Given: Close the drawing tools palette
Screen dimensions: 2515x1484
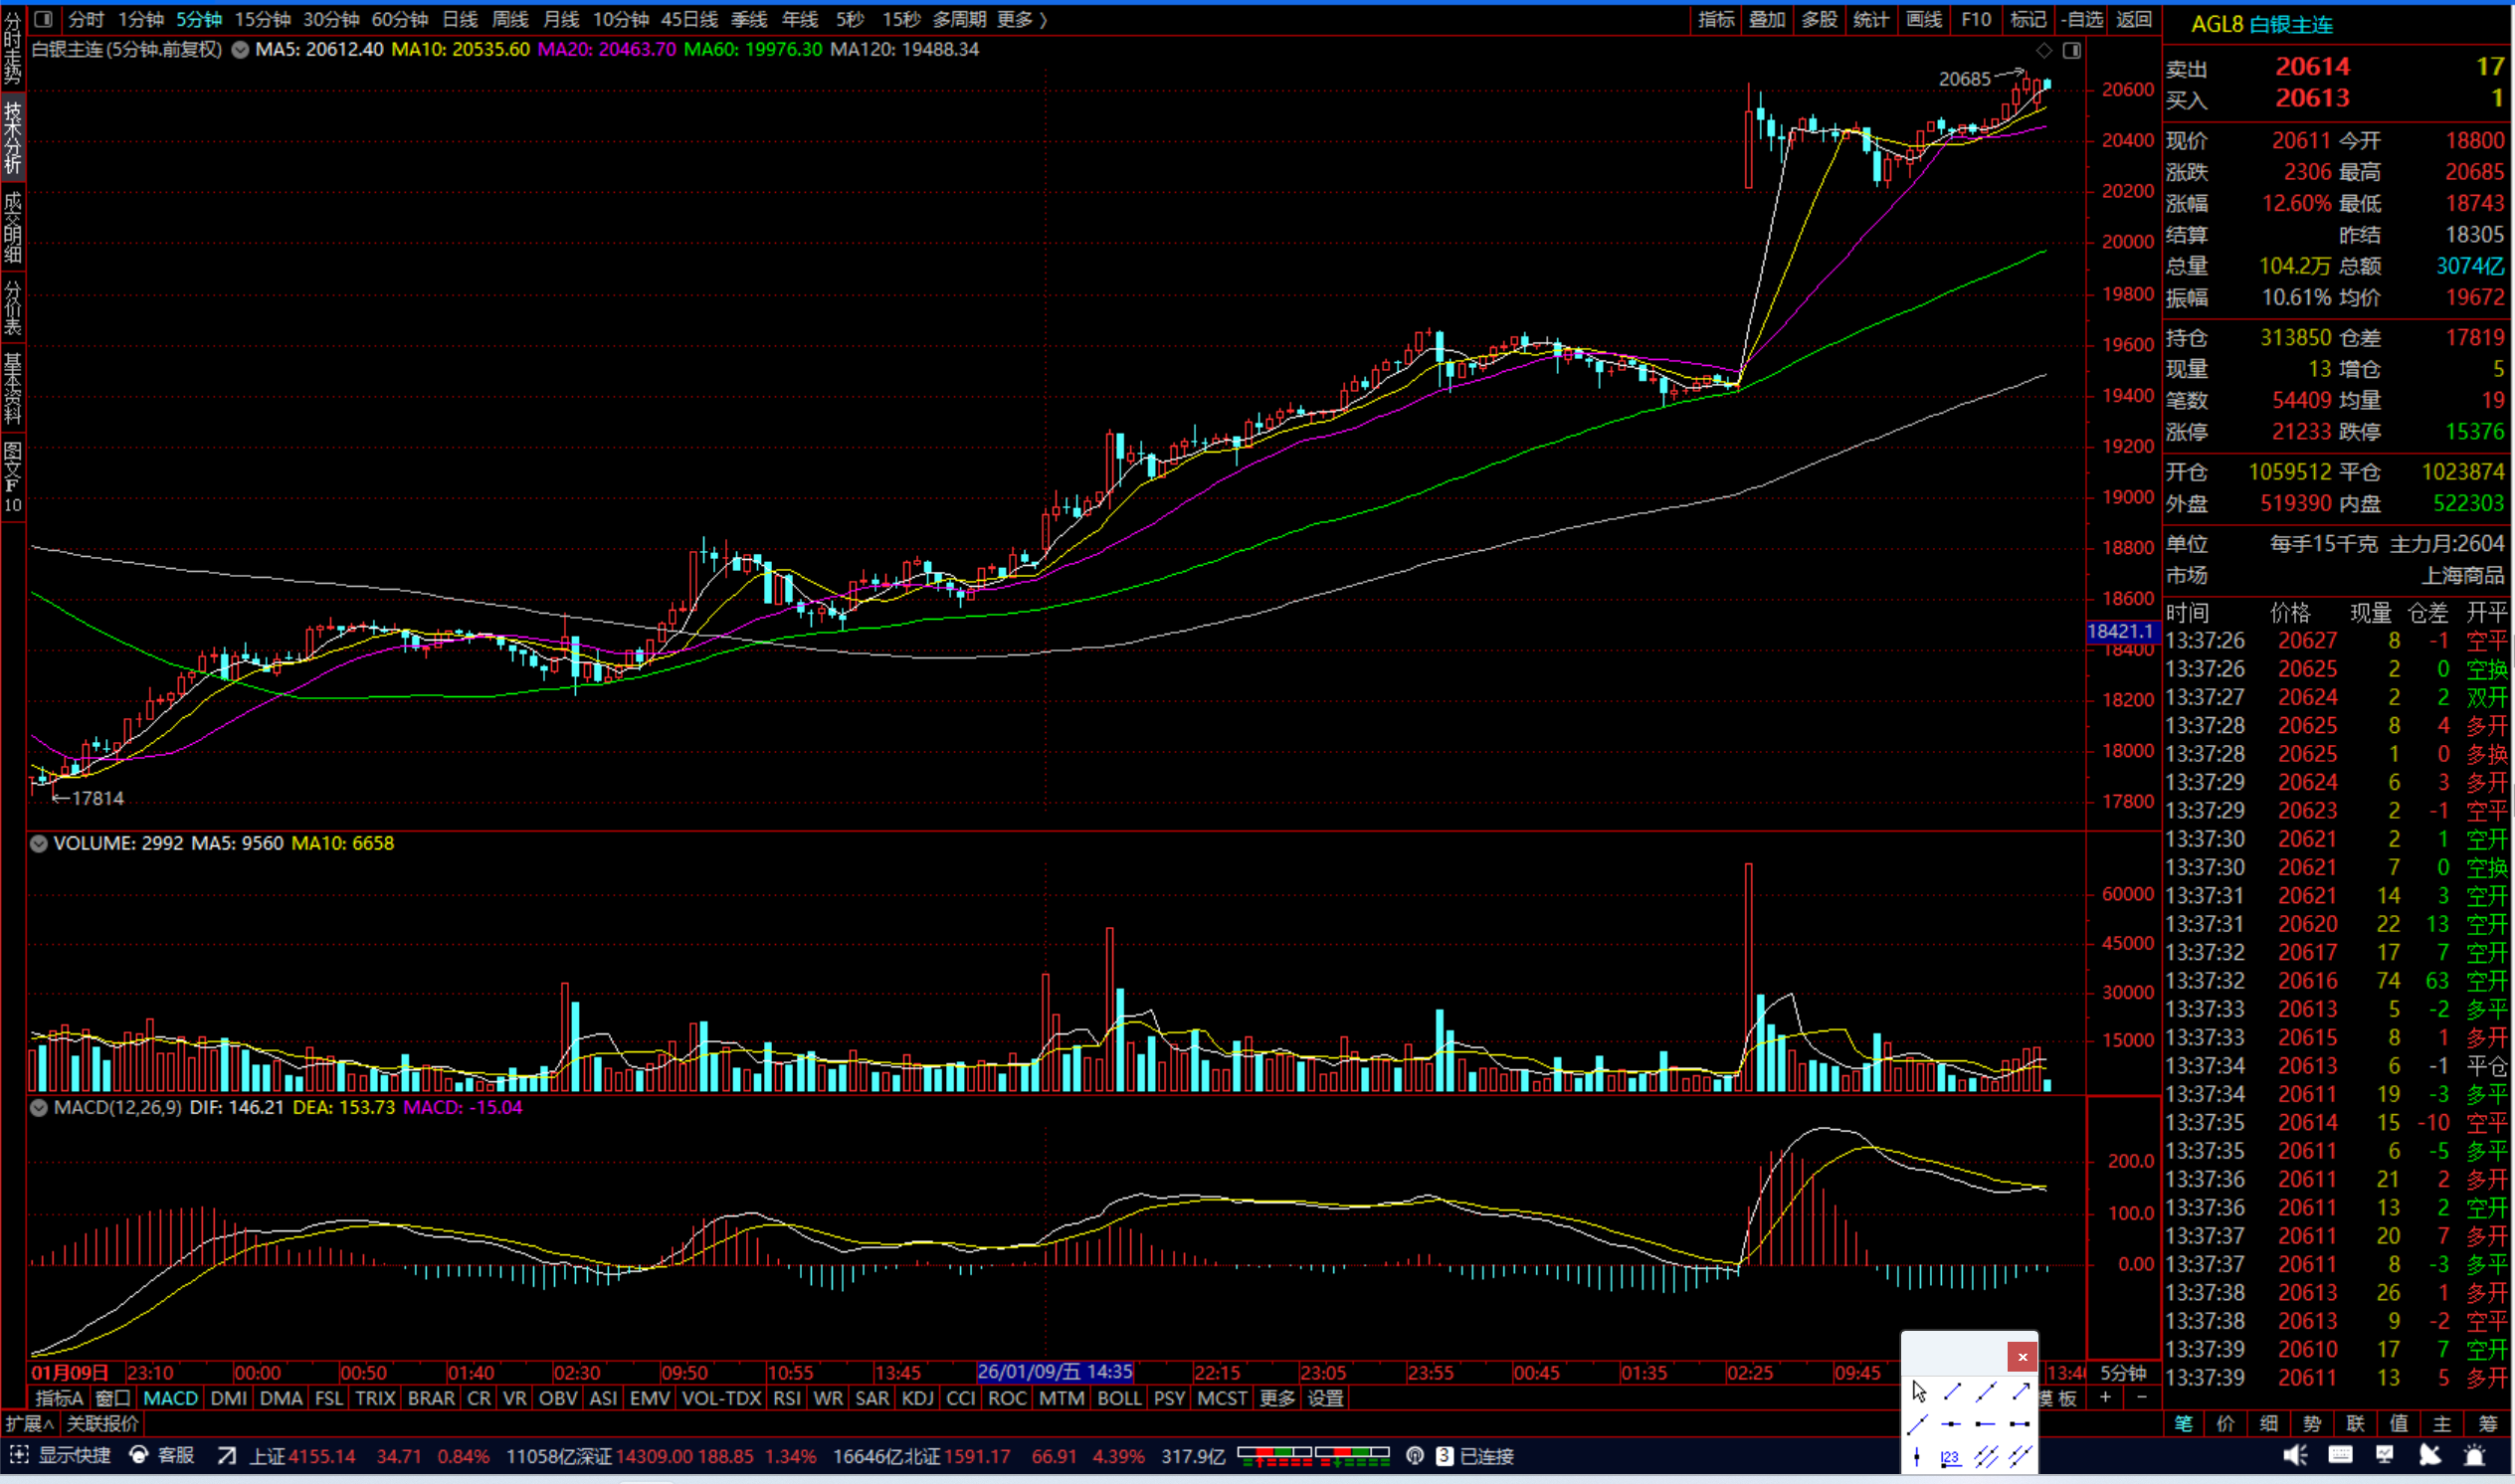Looking at the screenshot, I should [2022, 1356].
